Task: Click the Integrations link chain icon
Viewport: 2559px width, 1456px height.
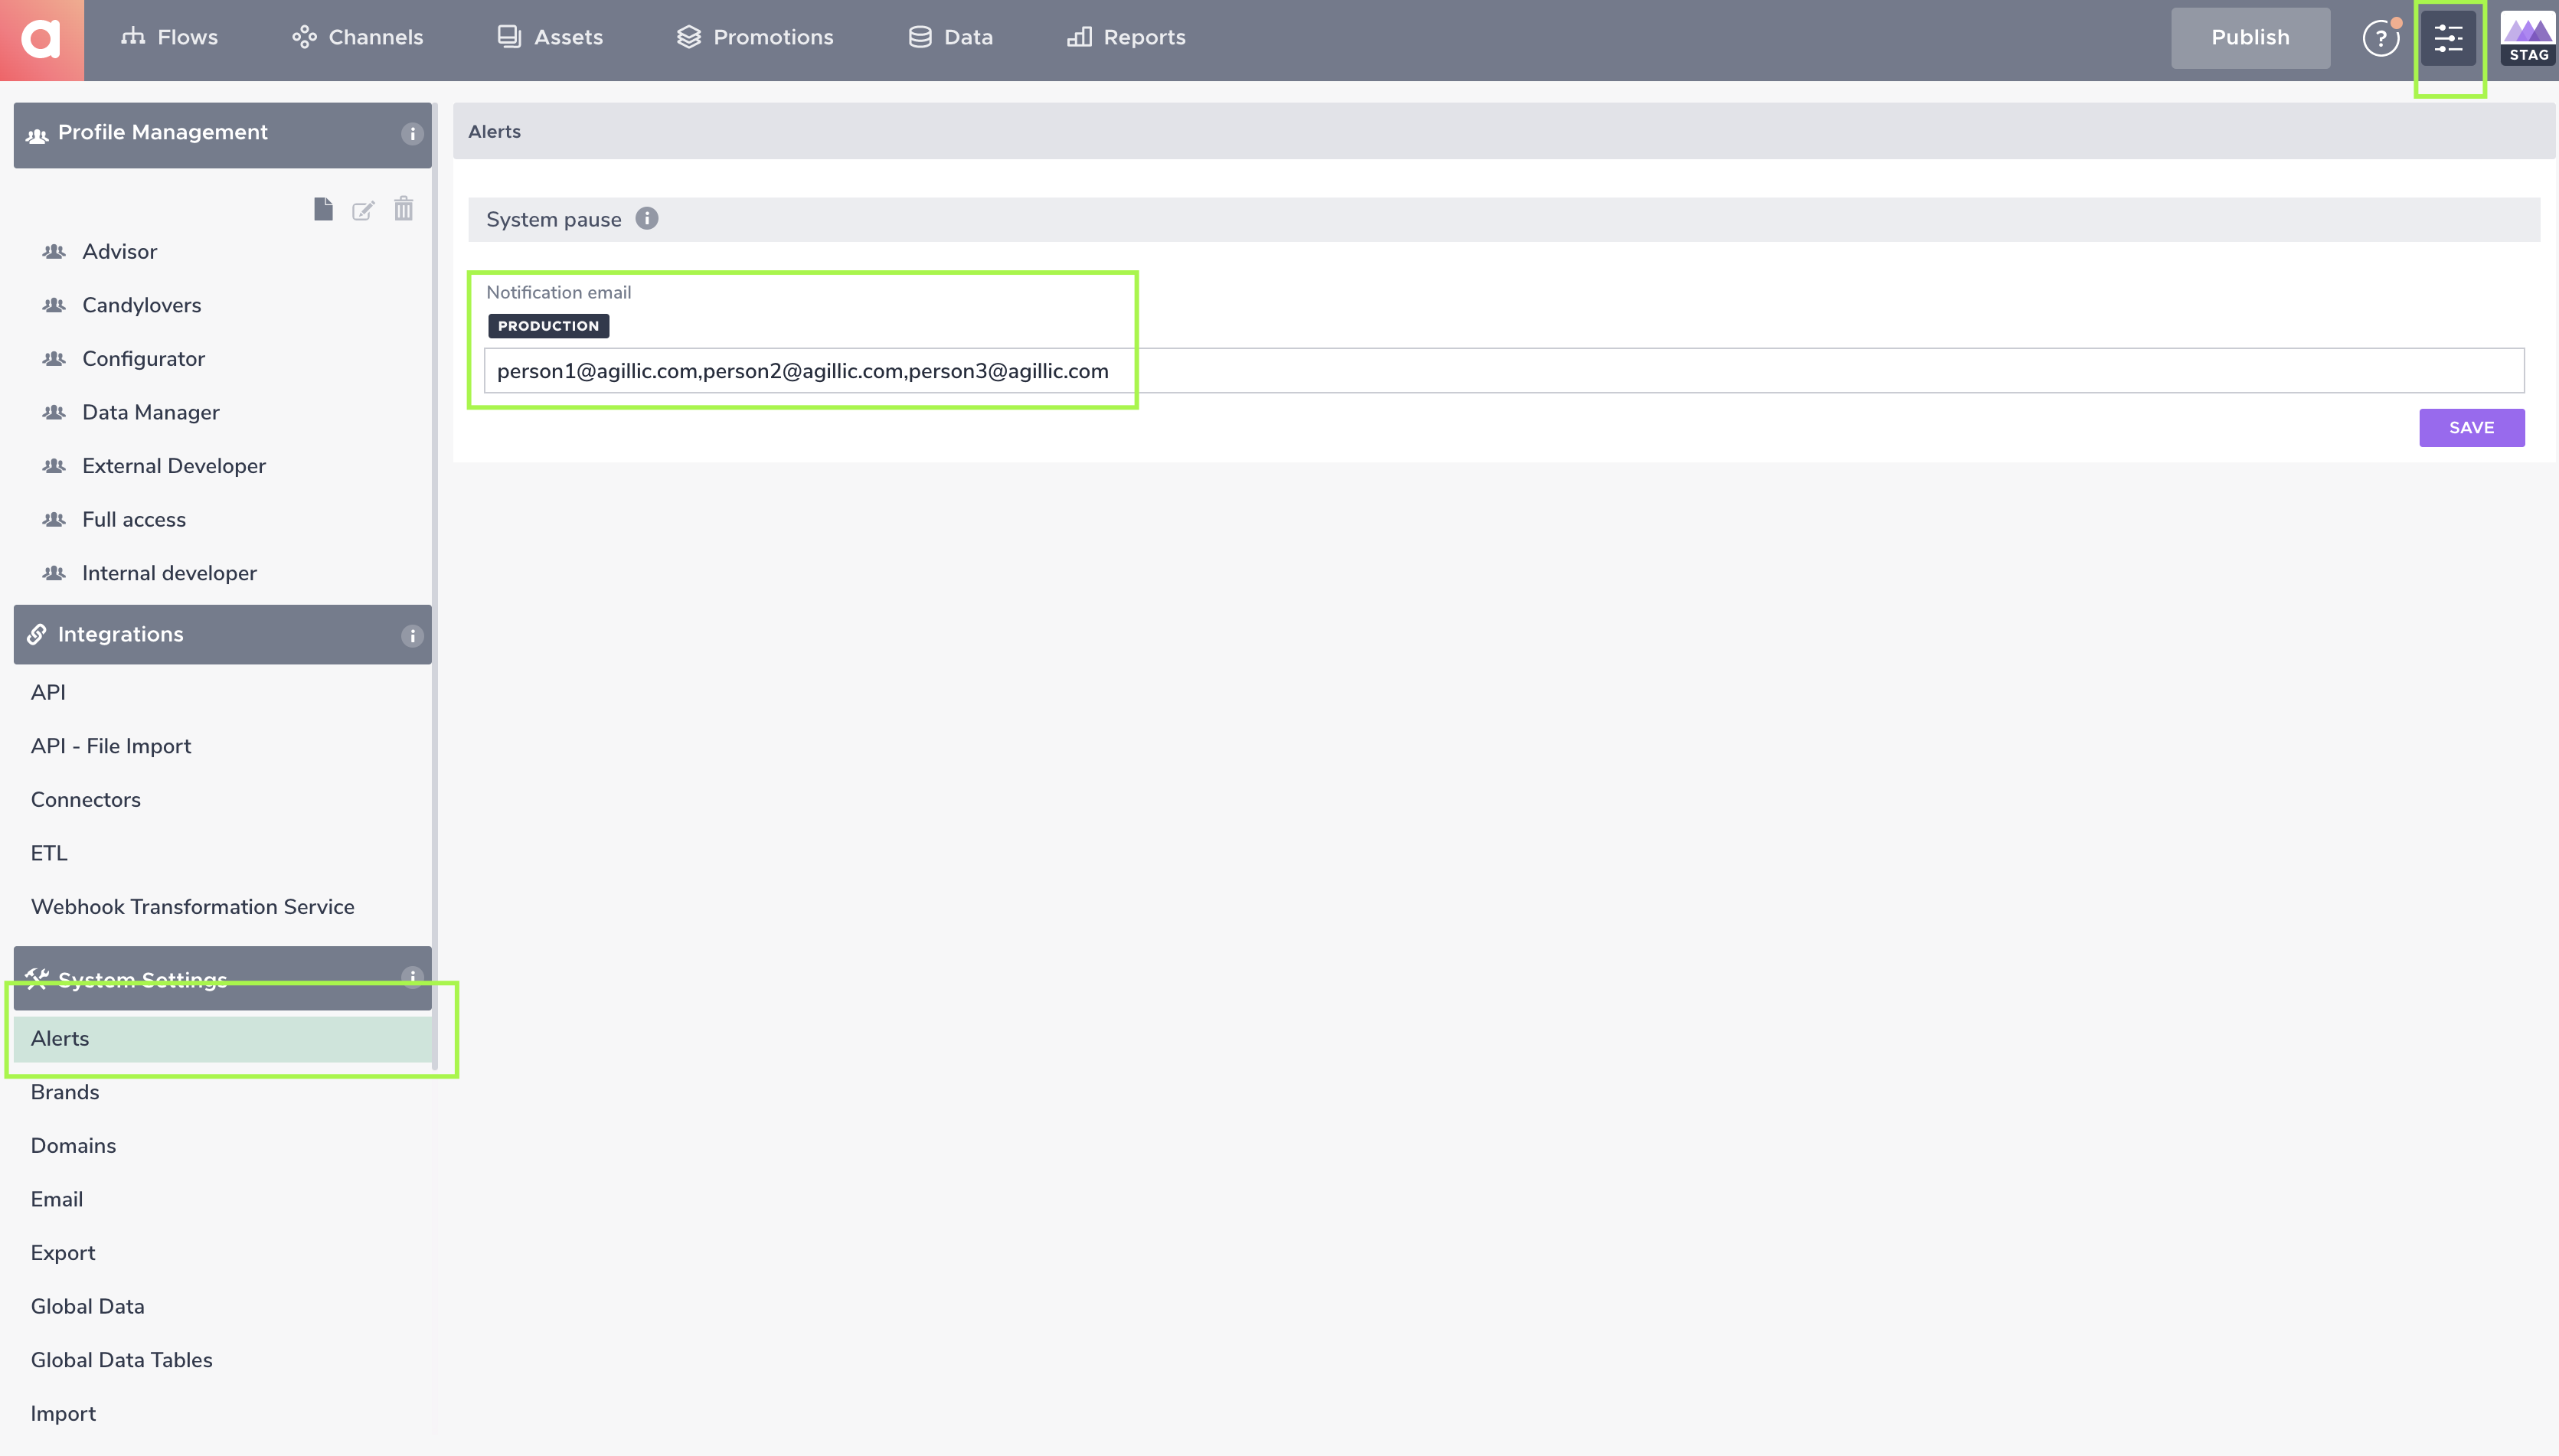Action: tap(37, 634)
